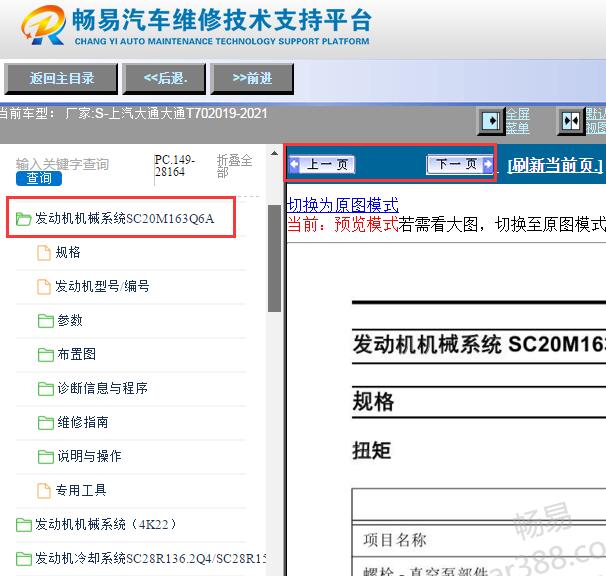Open the 规格 document
Image resolution: width=606 pixels, height=576 pixels.
coord(68,252)
